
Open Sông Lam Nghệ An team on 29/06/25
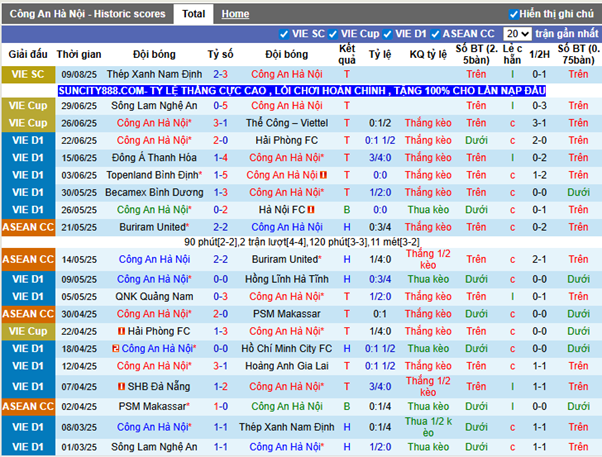(x=154, y=106)
